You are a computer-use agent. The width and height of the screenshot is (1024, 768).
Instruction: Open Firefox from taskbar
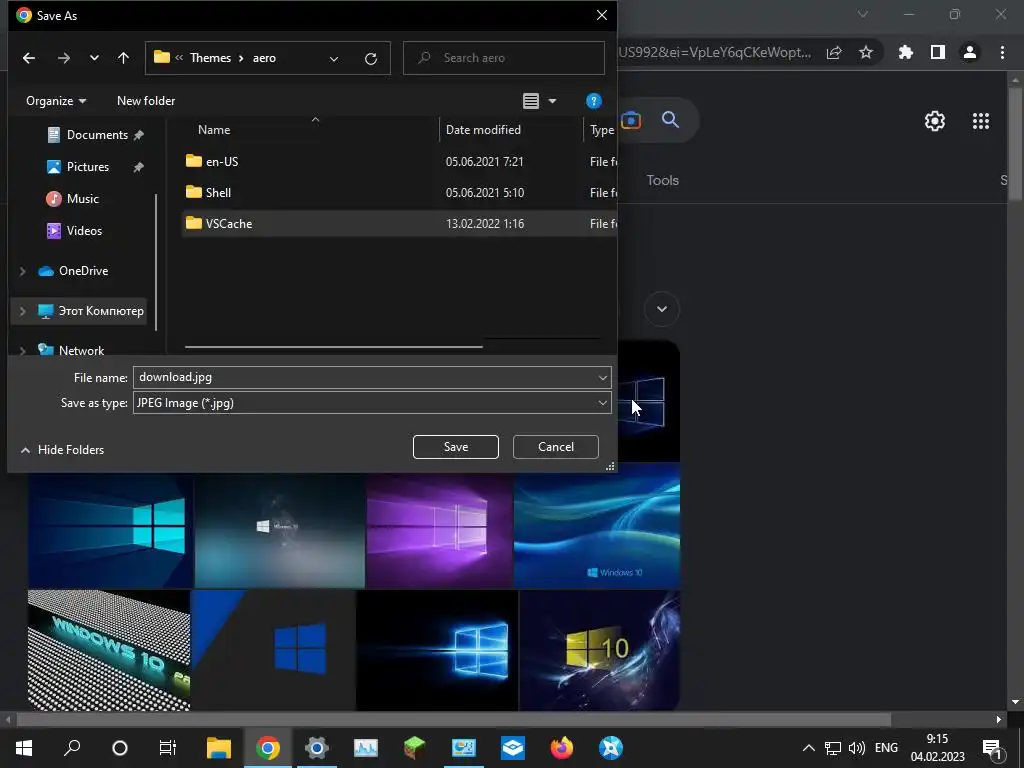pyautogui.click(x=562, y=748)
